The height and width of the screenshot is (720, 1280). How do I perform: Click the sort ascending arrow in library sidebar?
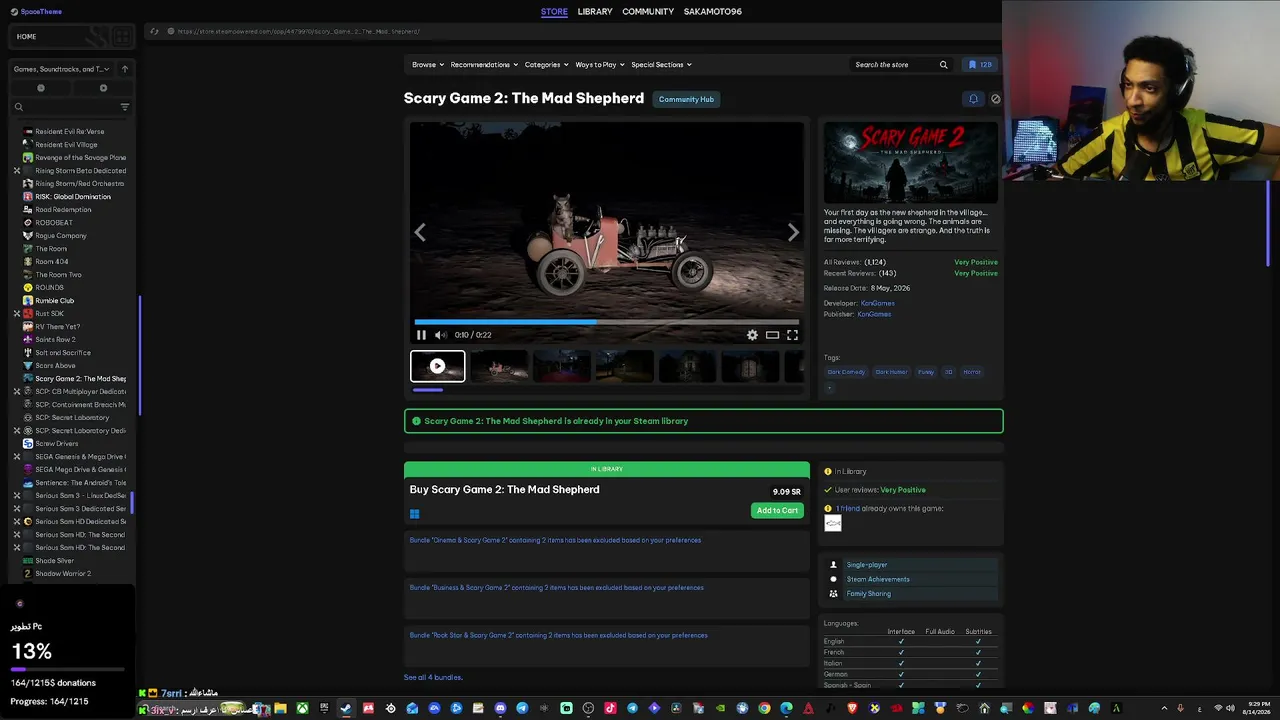(124, 69)
